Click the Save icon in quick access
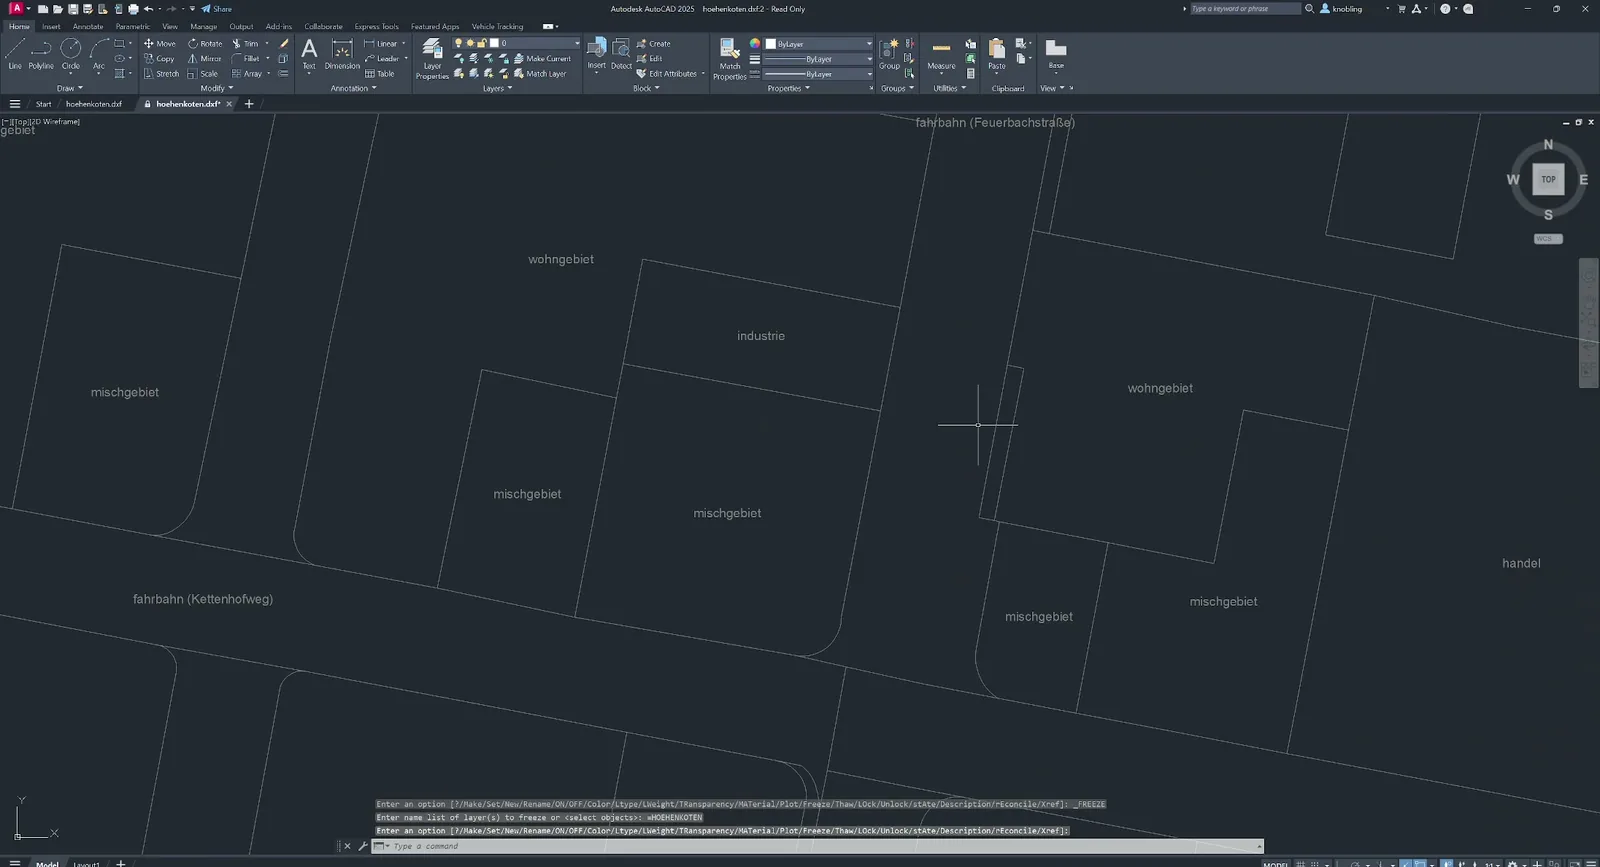The width and height of the screenshot is (1600, 867). [73, 9]
